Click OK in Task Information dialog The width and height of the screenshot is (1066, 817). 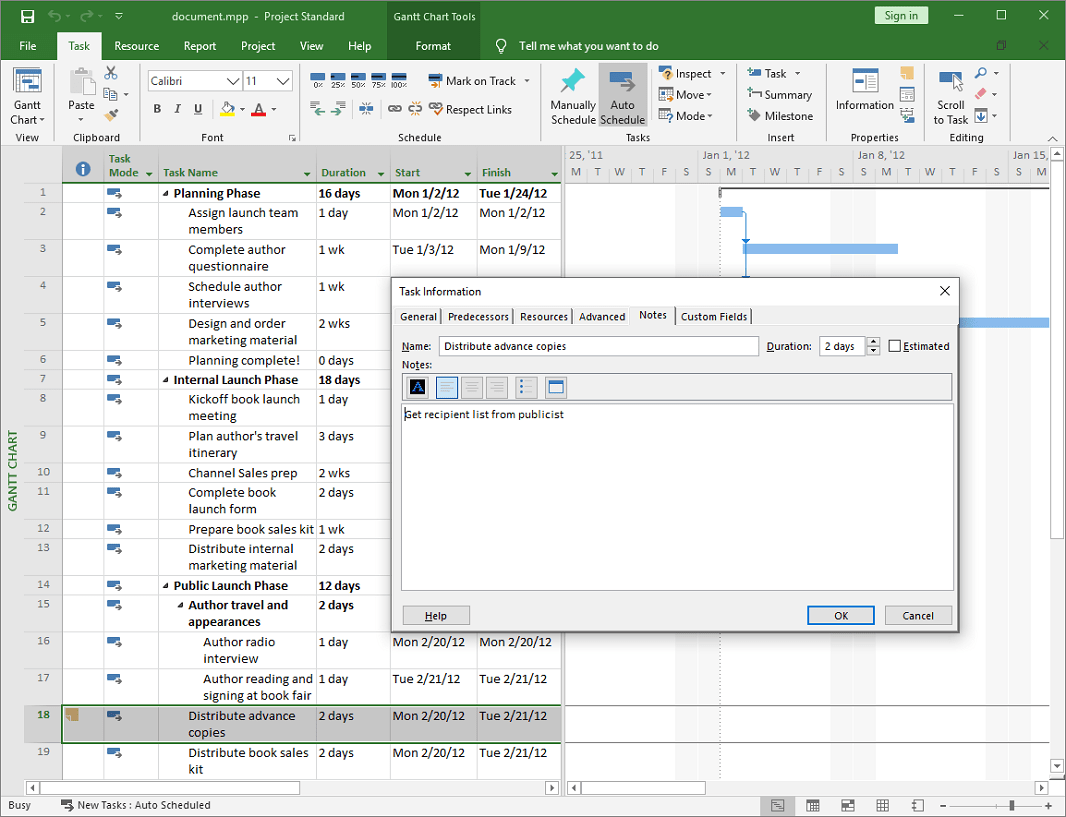840,615
